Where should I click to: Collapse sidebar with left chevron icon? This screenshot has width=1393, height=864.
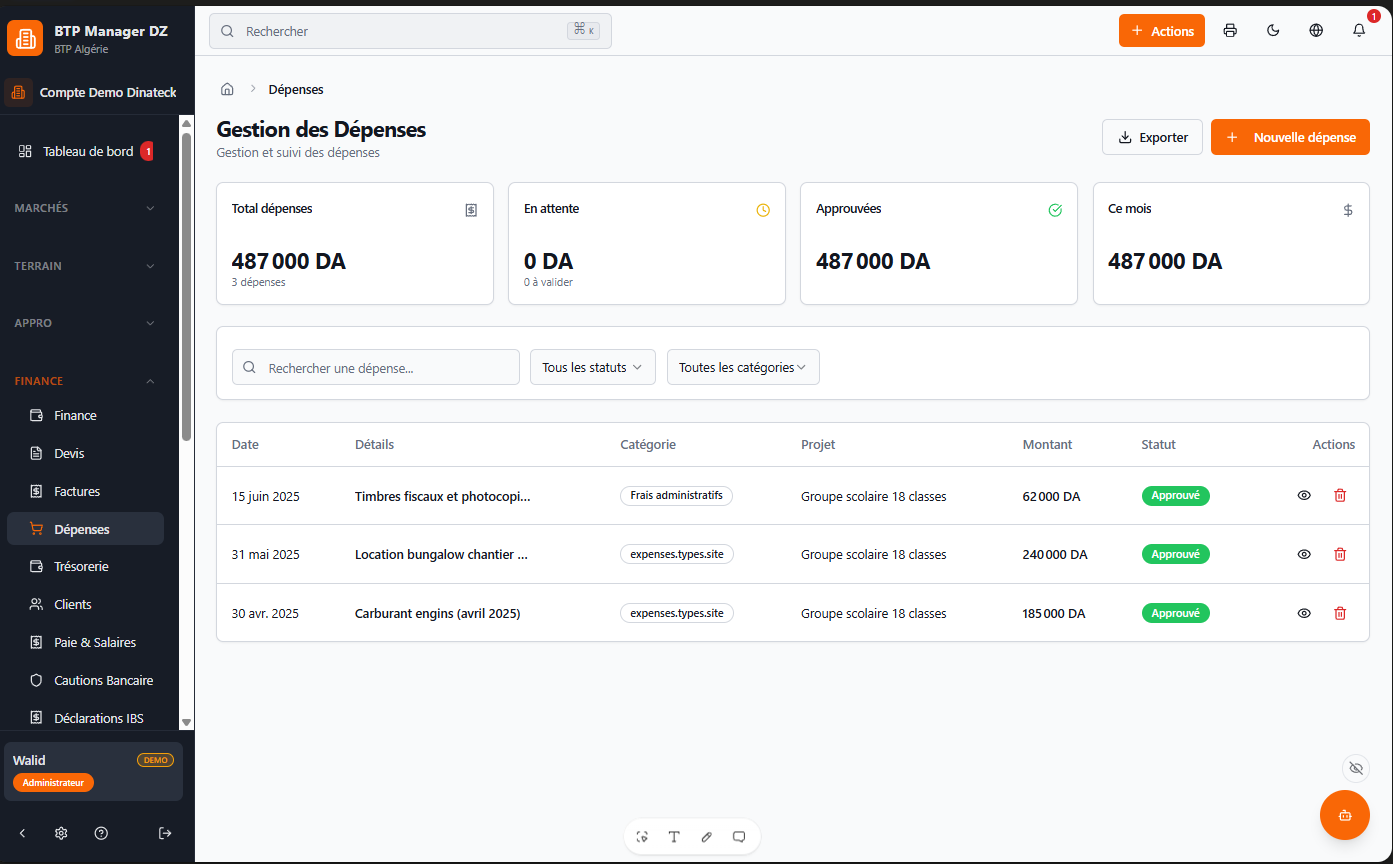point(23,833)
